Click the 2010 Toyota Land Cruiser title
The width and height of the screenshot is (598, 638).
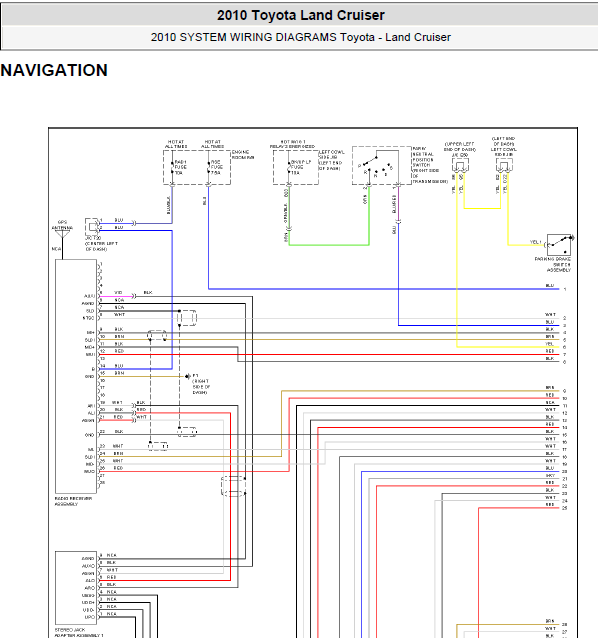pos(301,15)
